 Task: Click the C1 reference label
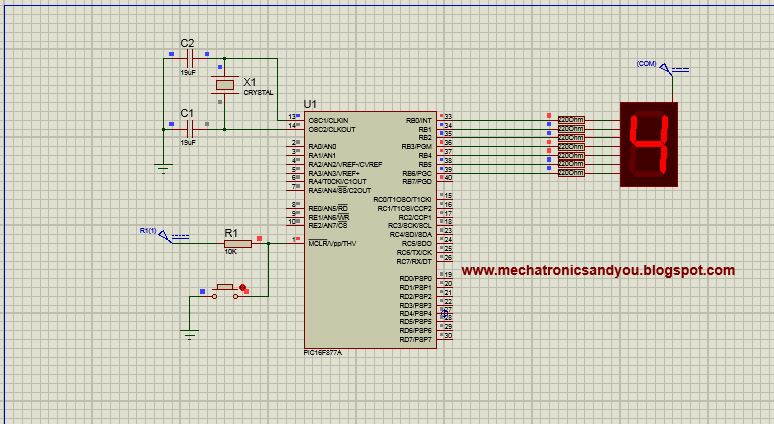tap(187, 114)
